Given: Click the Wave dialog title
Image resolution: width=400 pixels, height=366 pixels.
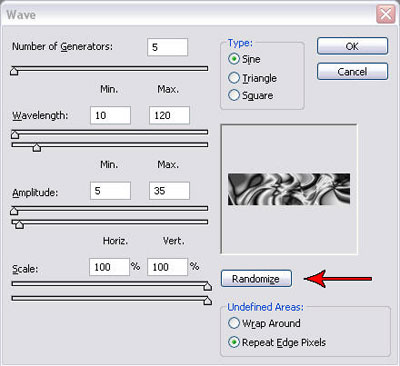Looking at the screenshot, I should [x=21, y=15].
